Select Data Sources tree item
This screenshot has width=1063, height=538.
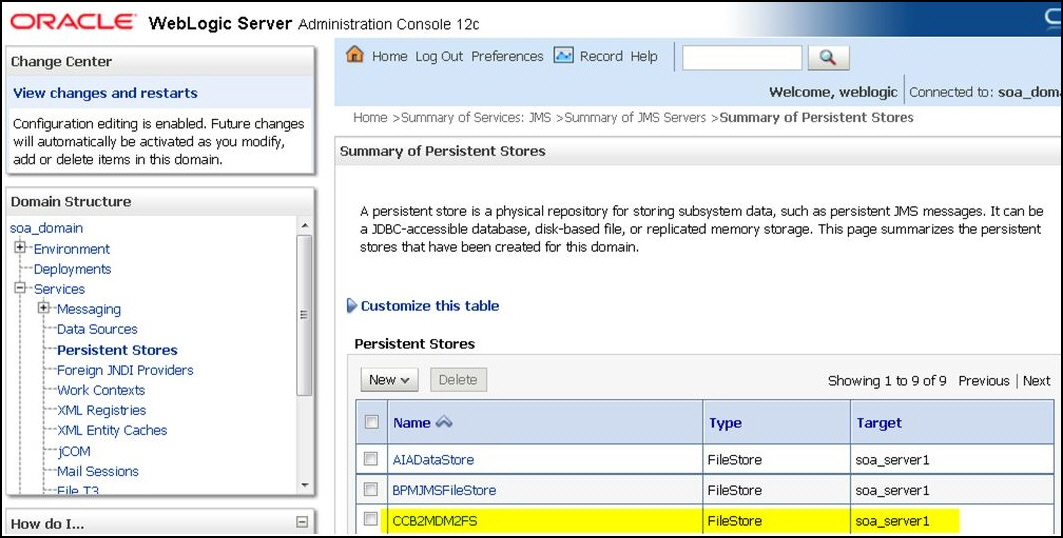pos(97,329)
